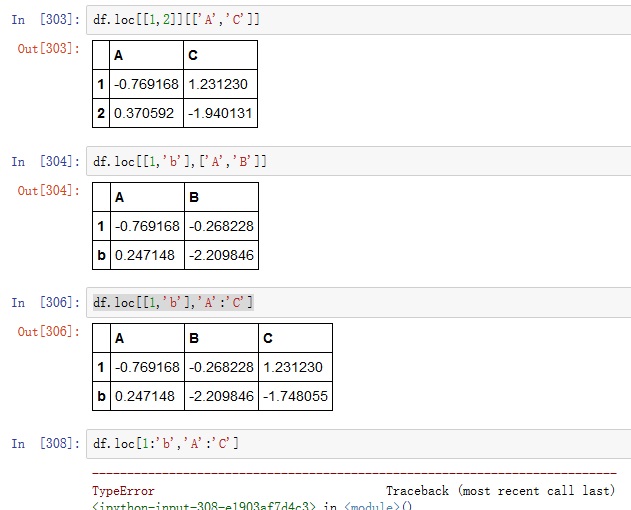Select the In [304] prompt label
The width and height of the screenshot is (631, 510).
[45, 161]
